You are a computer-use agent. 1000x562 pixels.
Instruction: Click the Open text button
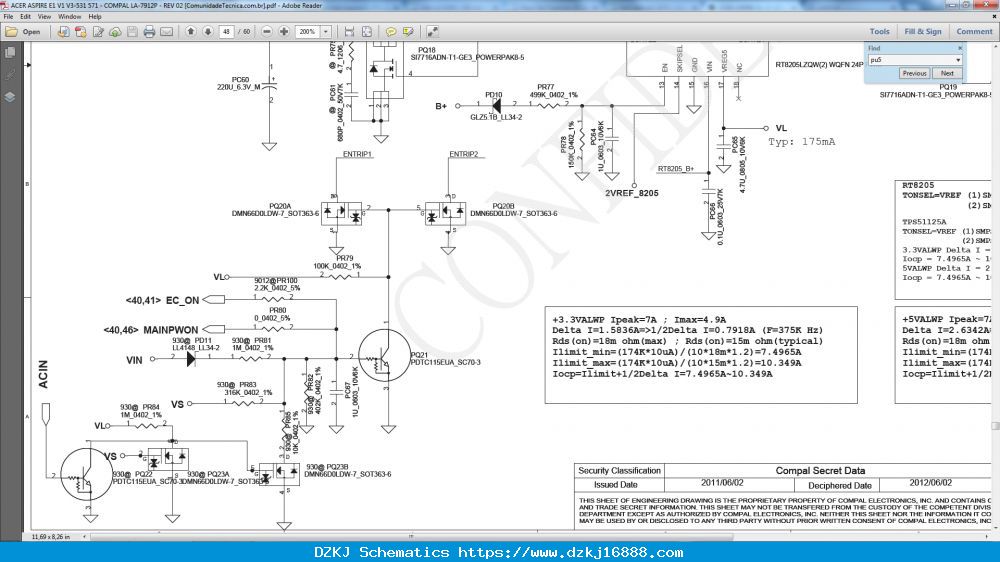pyautogui.click(x=31, y=31)
